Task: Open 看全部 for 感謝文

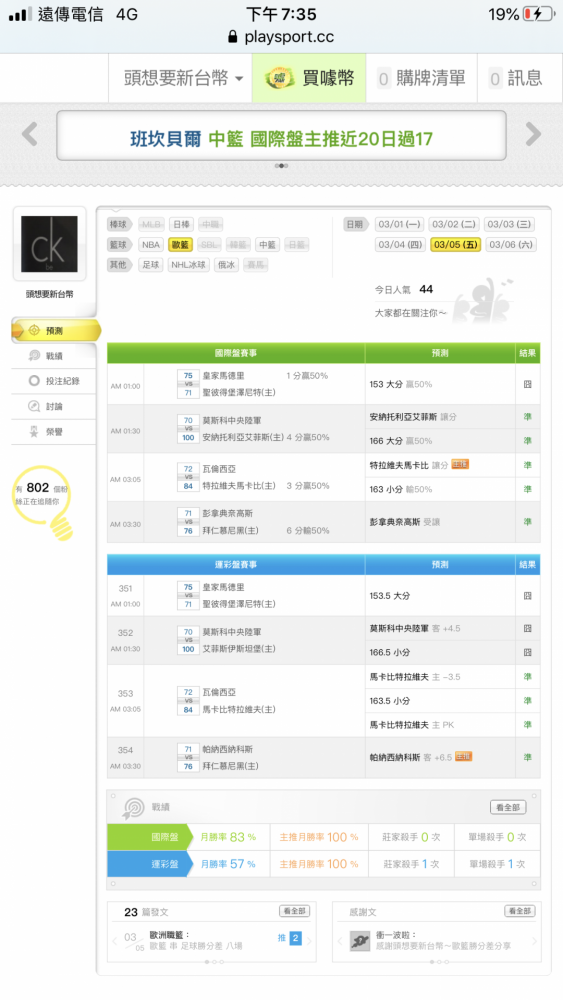Action: coord(519,911)
